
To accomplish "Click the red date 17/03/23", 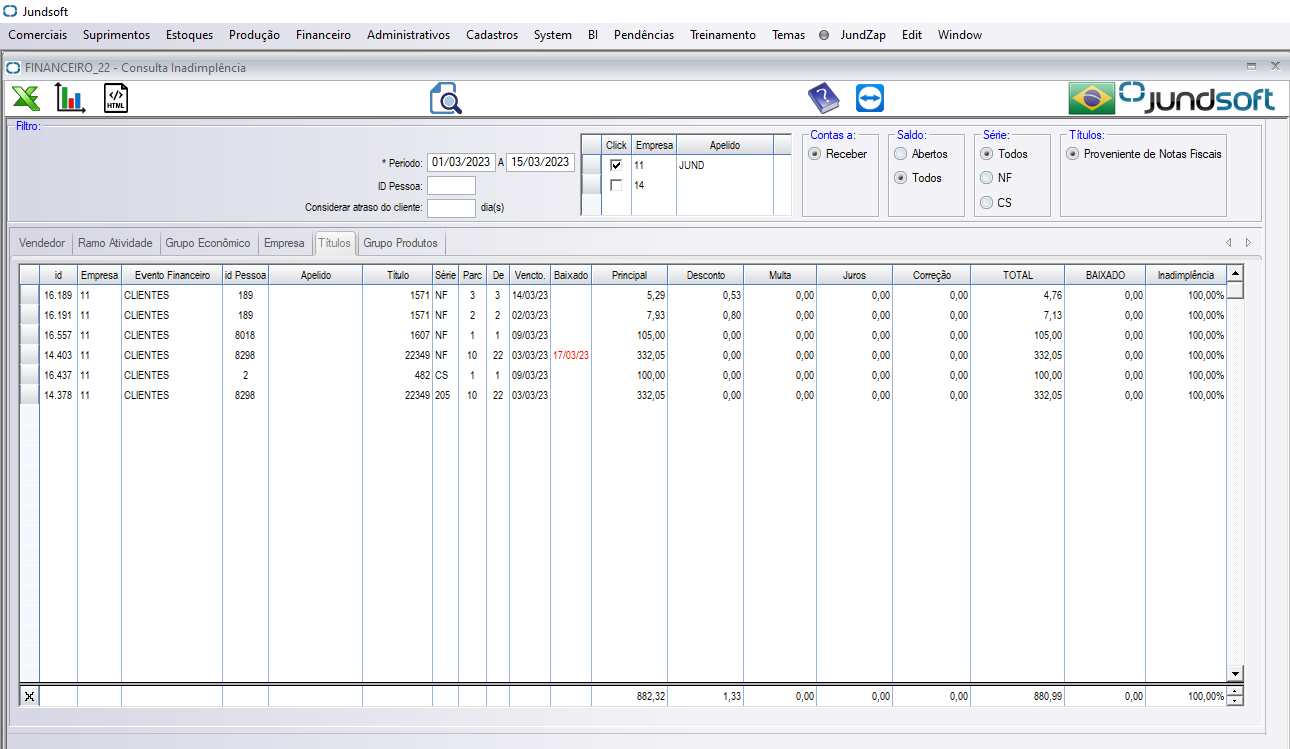I will click(x=571, y=355).
